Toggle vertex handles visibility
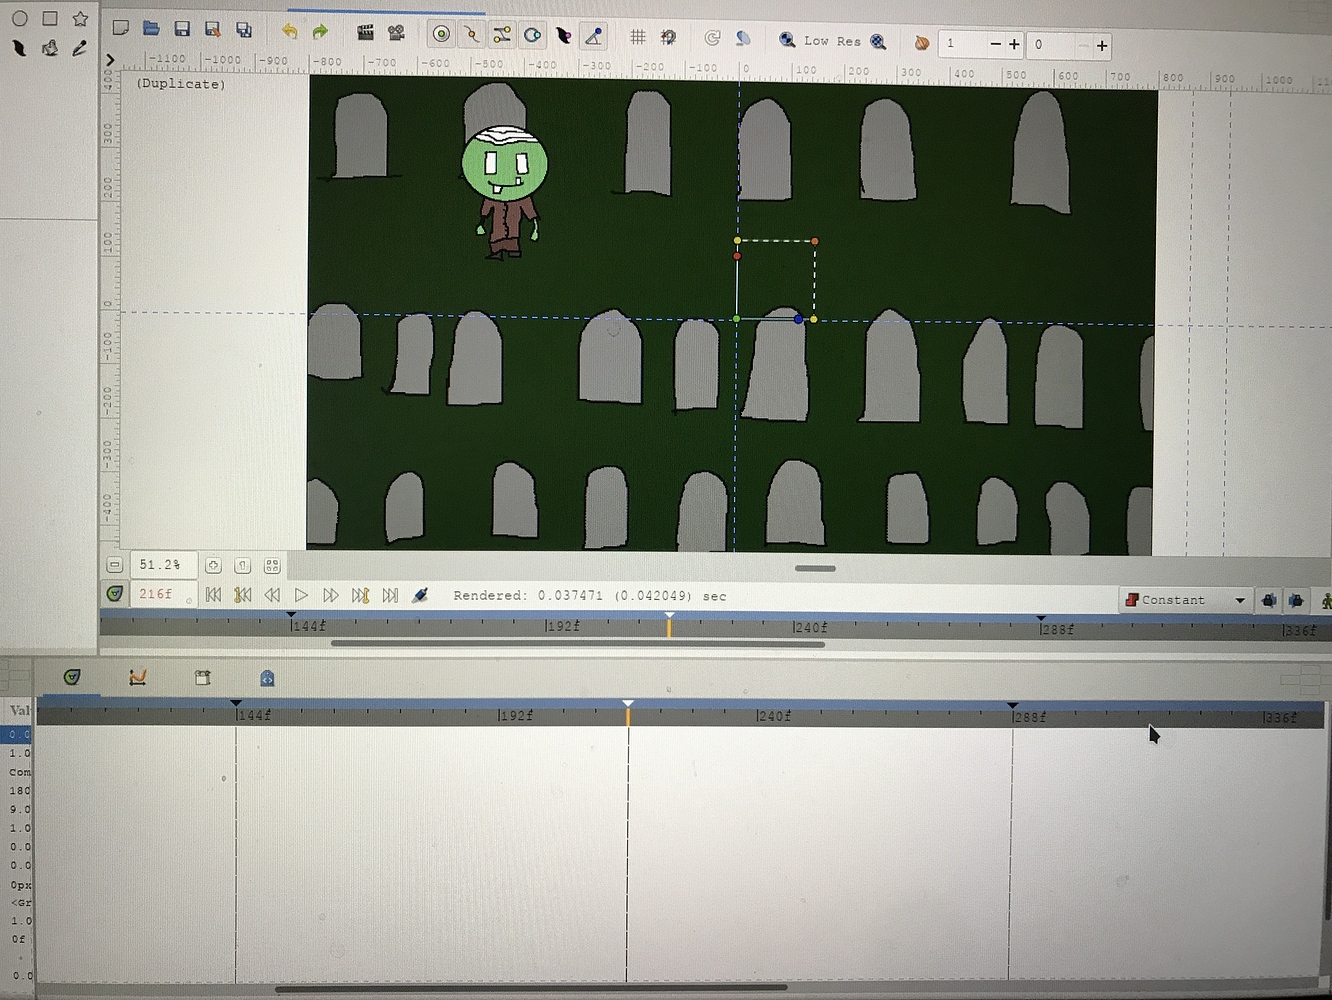This screenshot has height=1000, width=1332. point(471,35)
